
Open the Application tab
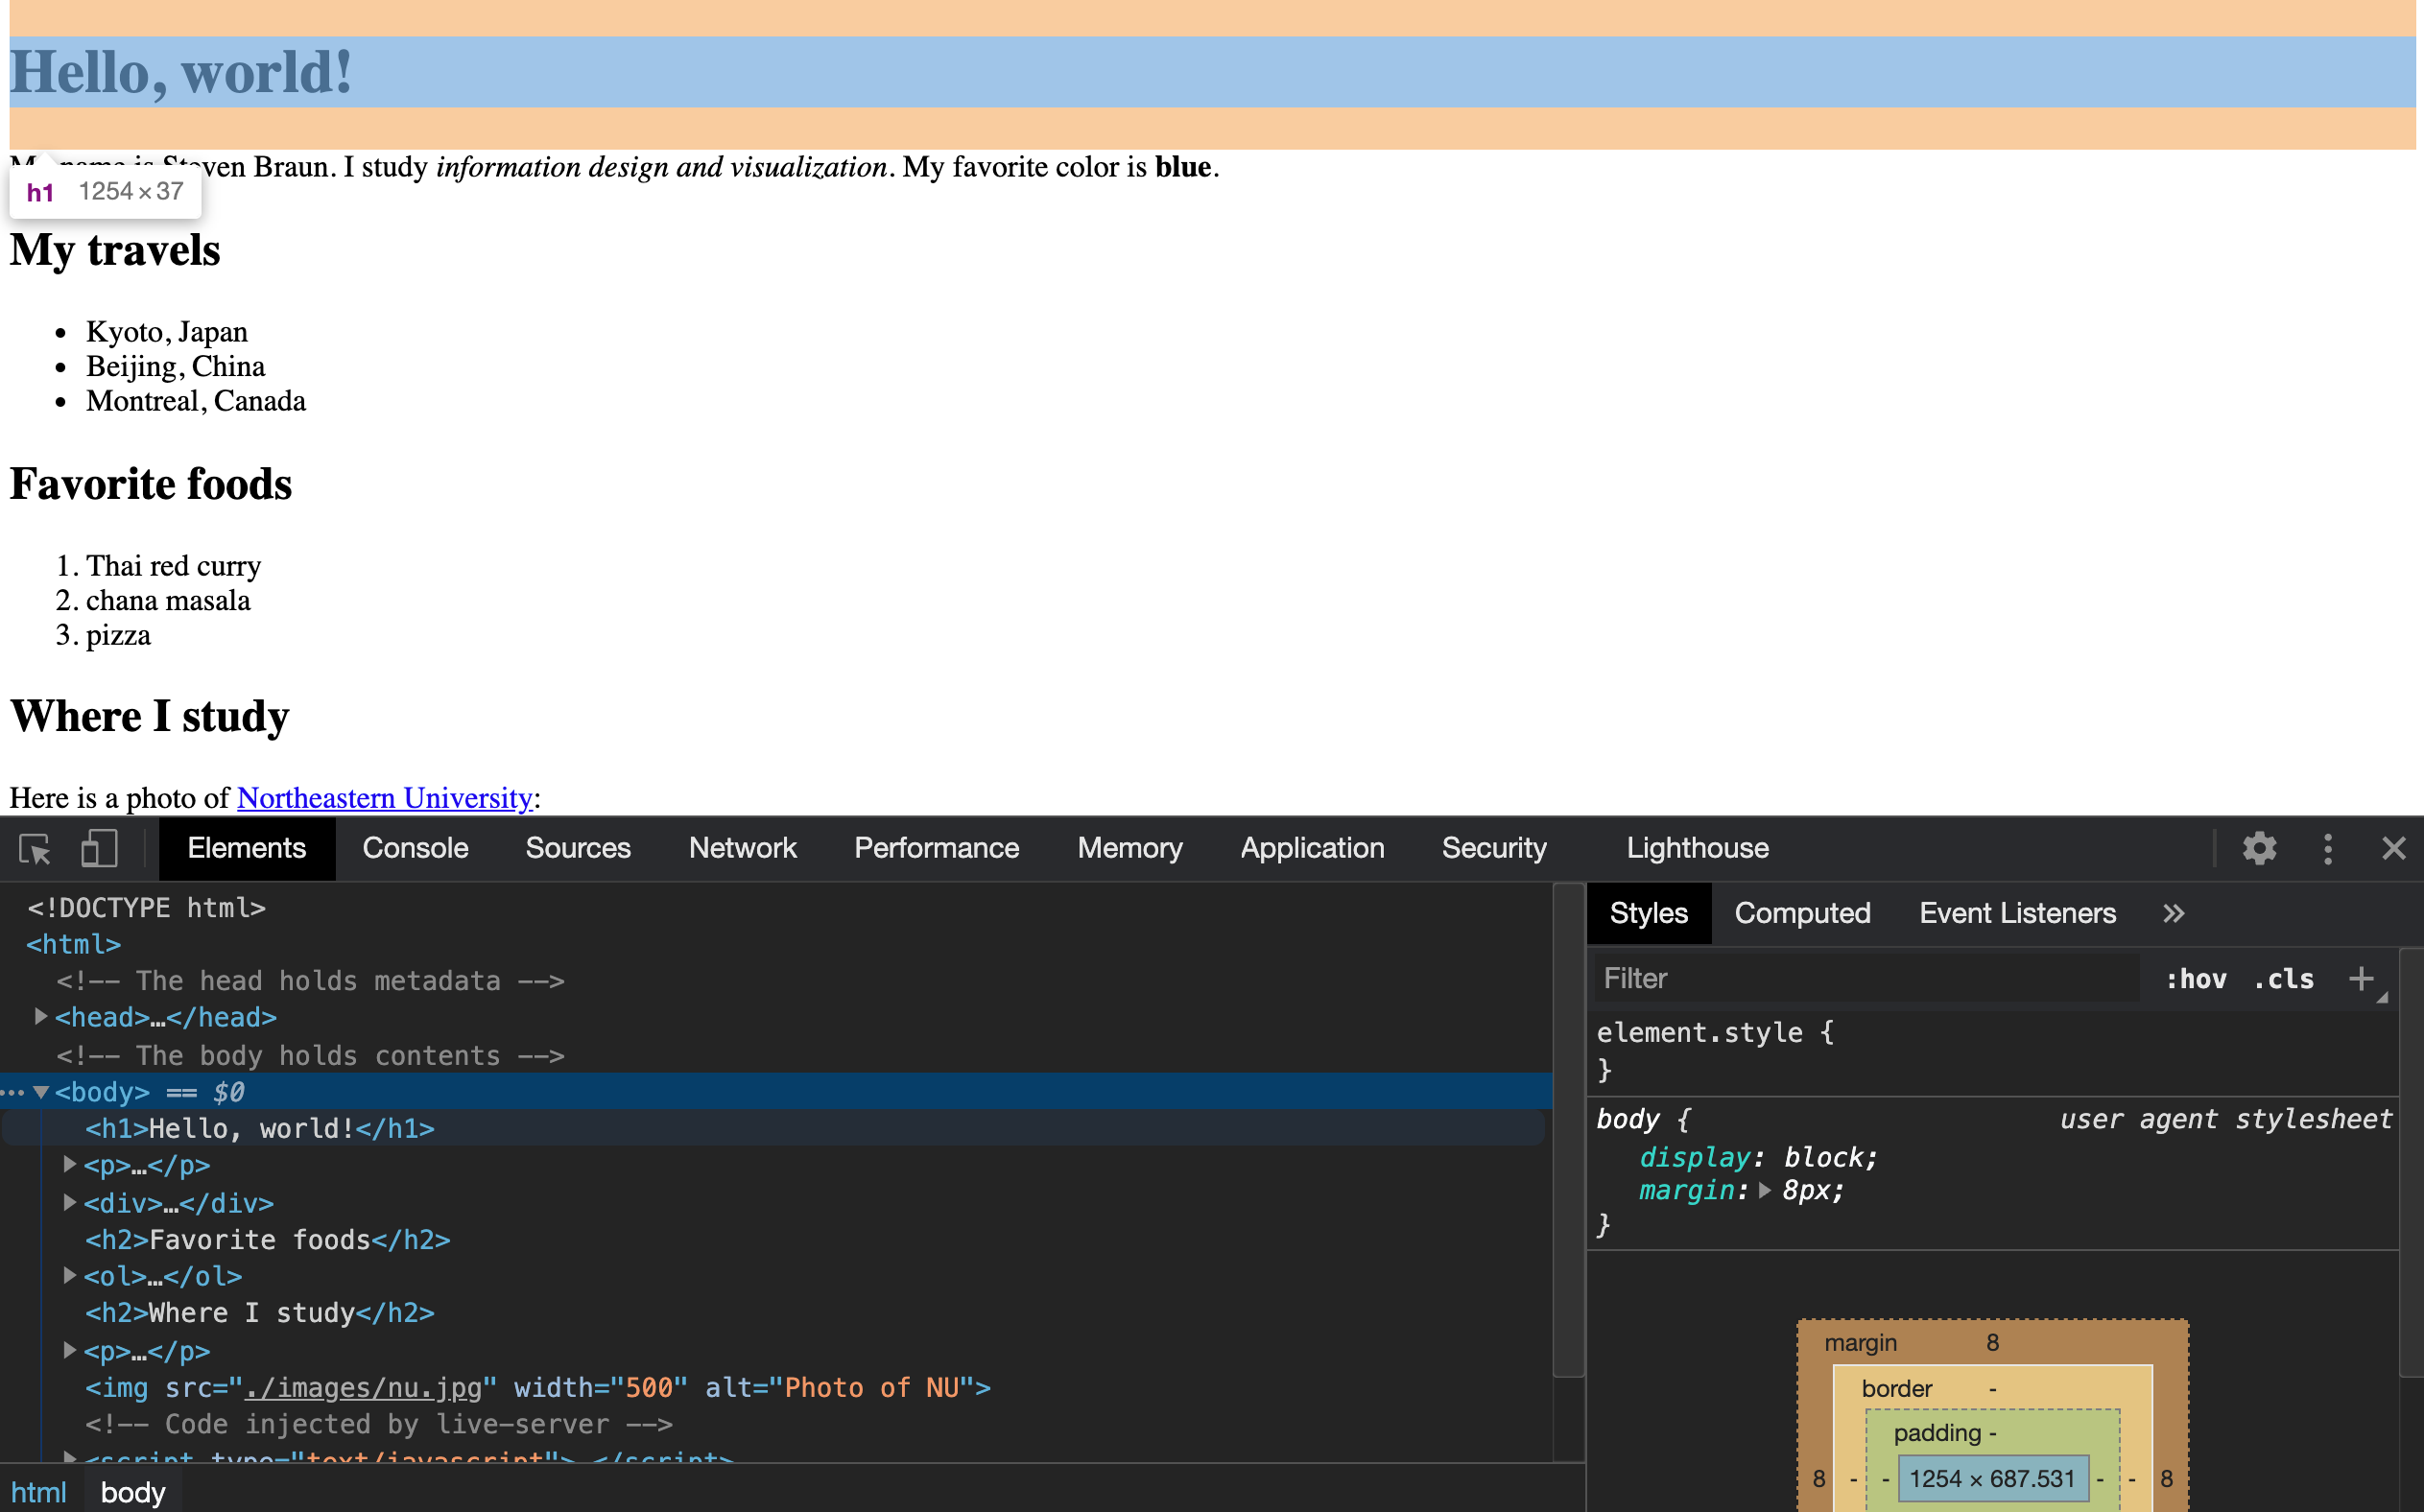[x=1312, y=849]
